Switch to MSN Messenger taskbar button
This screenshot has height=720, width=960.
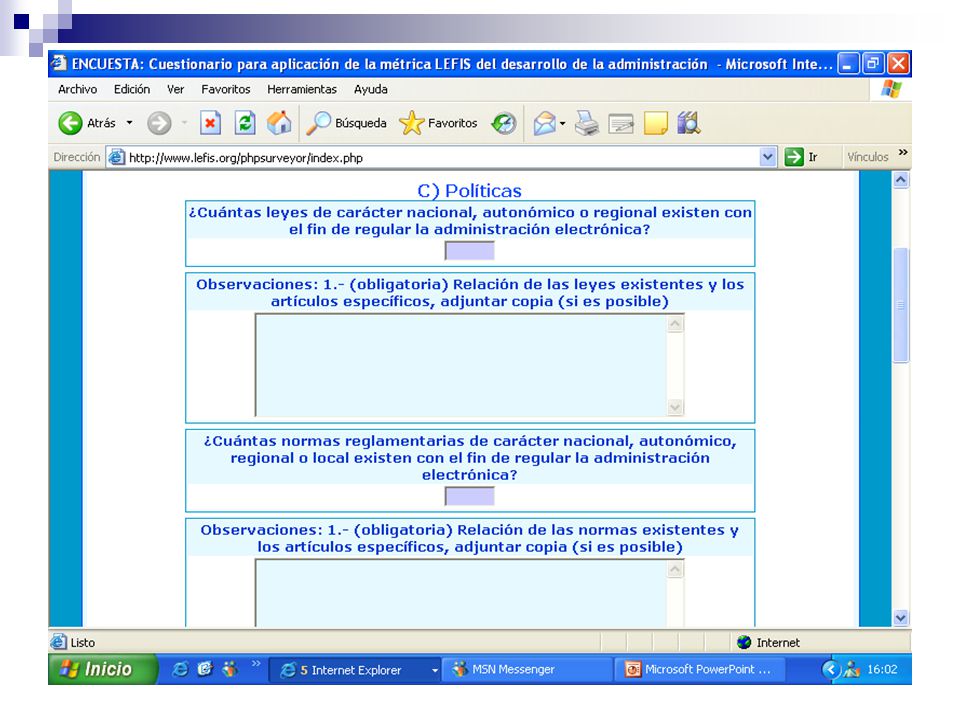527,669
